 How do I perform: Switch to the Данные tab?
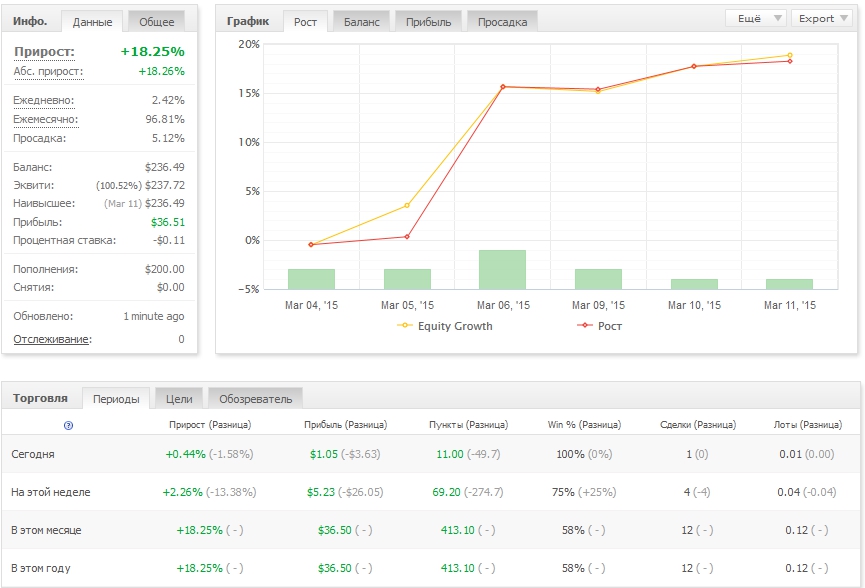(x=92, y=22)
